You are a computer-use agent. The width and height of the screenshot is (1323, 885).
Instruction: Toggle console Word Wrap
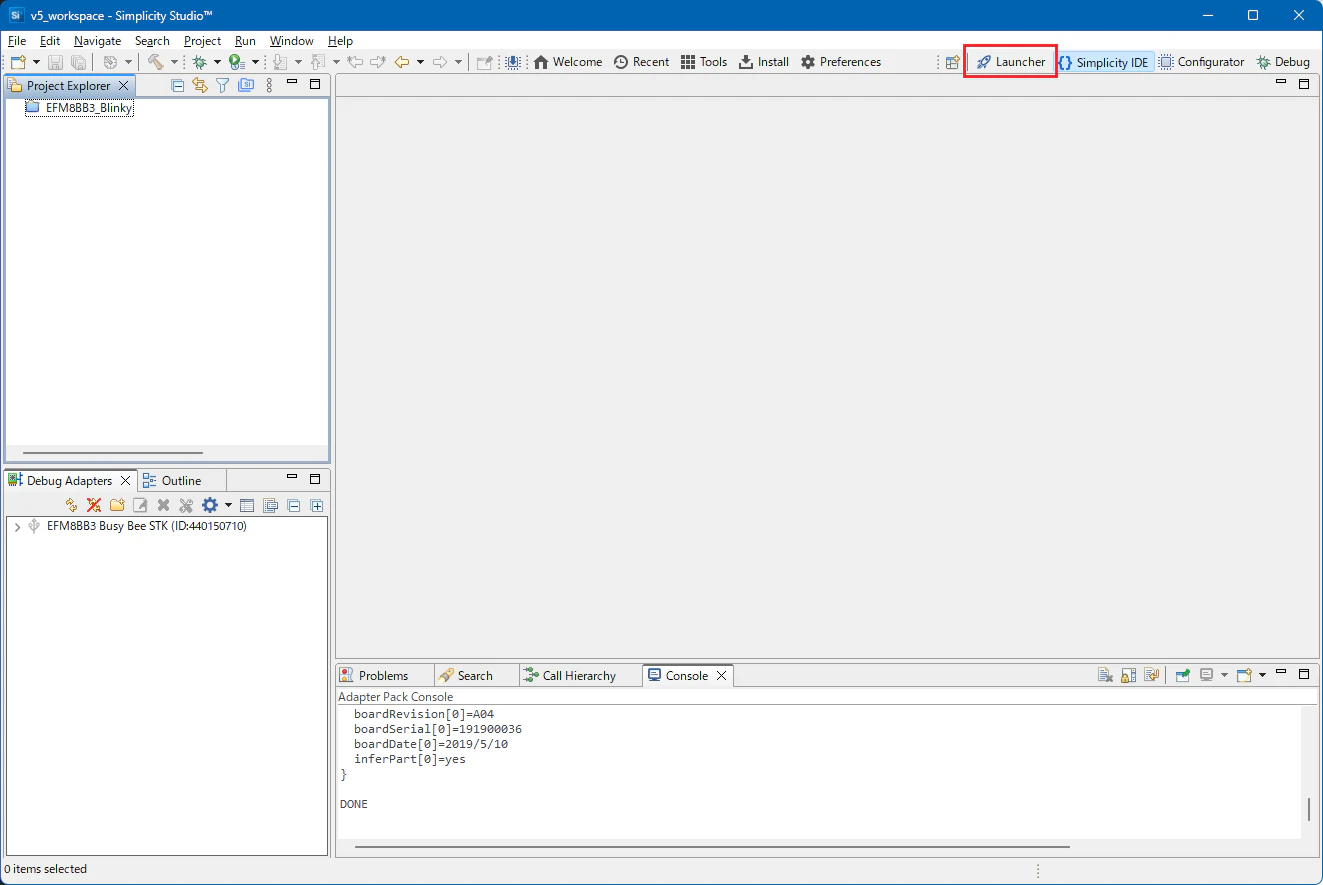point(1151,676)
